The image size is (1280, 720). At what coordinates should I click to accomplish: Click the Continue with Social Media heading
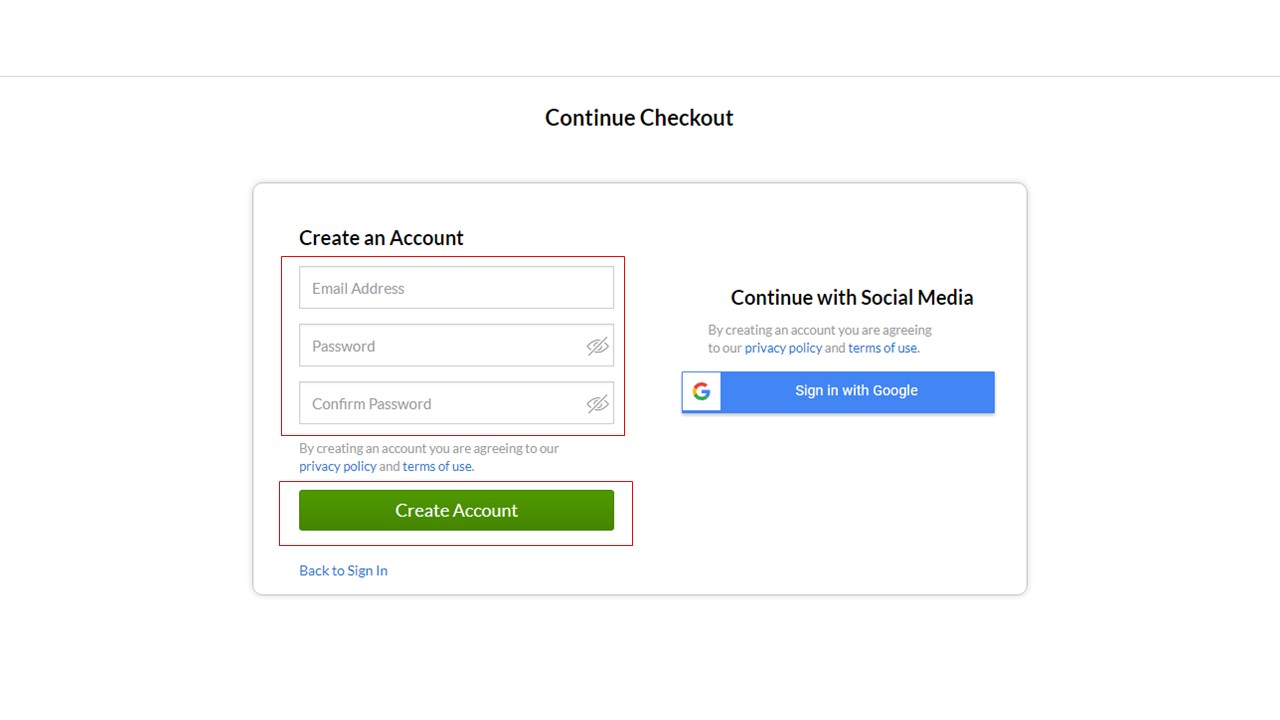(852, 297)
